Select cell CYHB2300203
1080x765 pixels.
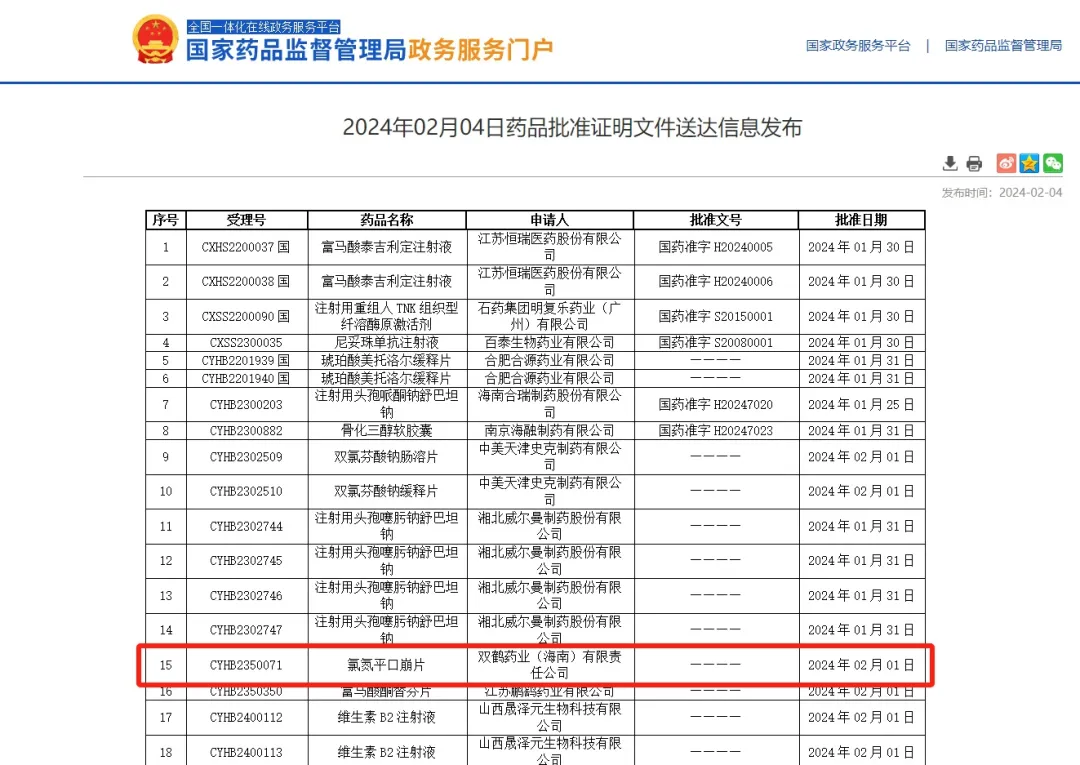[x=246, y=405]
